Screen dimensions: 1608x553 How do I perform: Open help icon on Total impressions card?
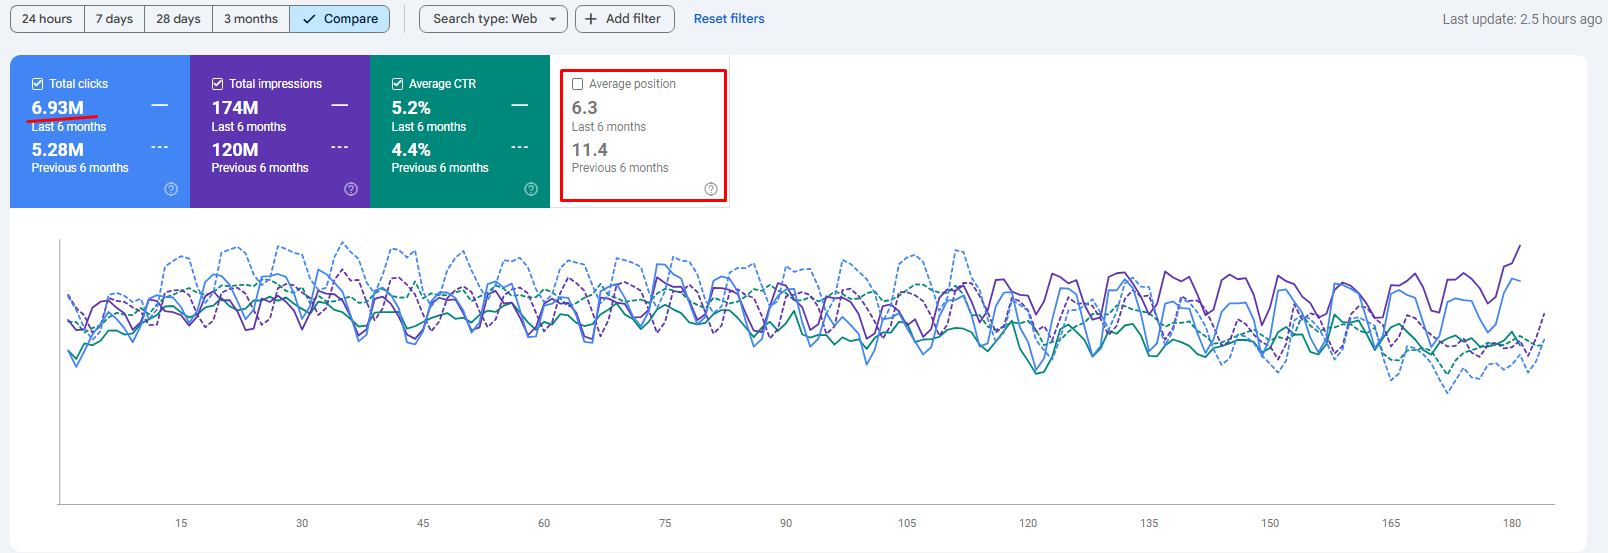click(x=351, y=189)
